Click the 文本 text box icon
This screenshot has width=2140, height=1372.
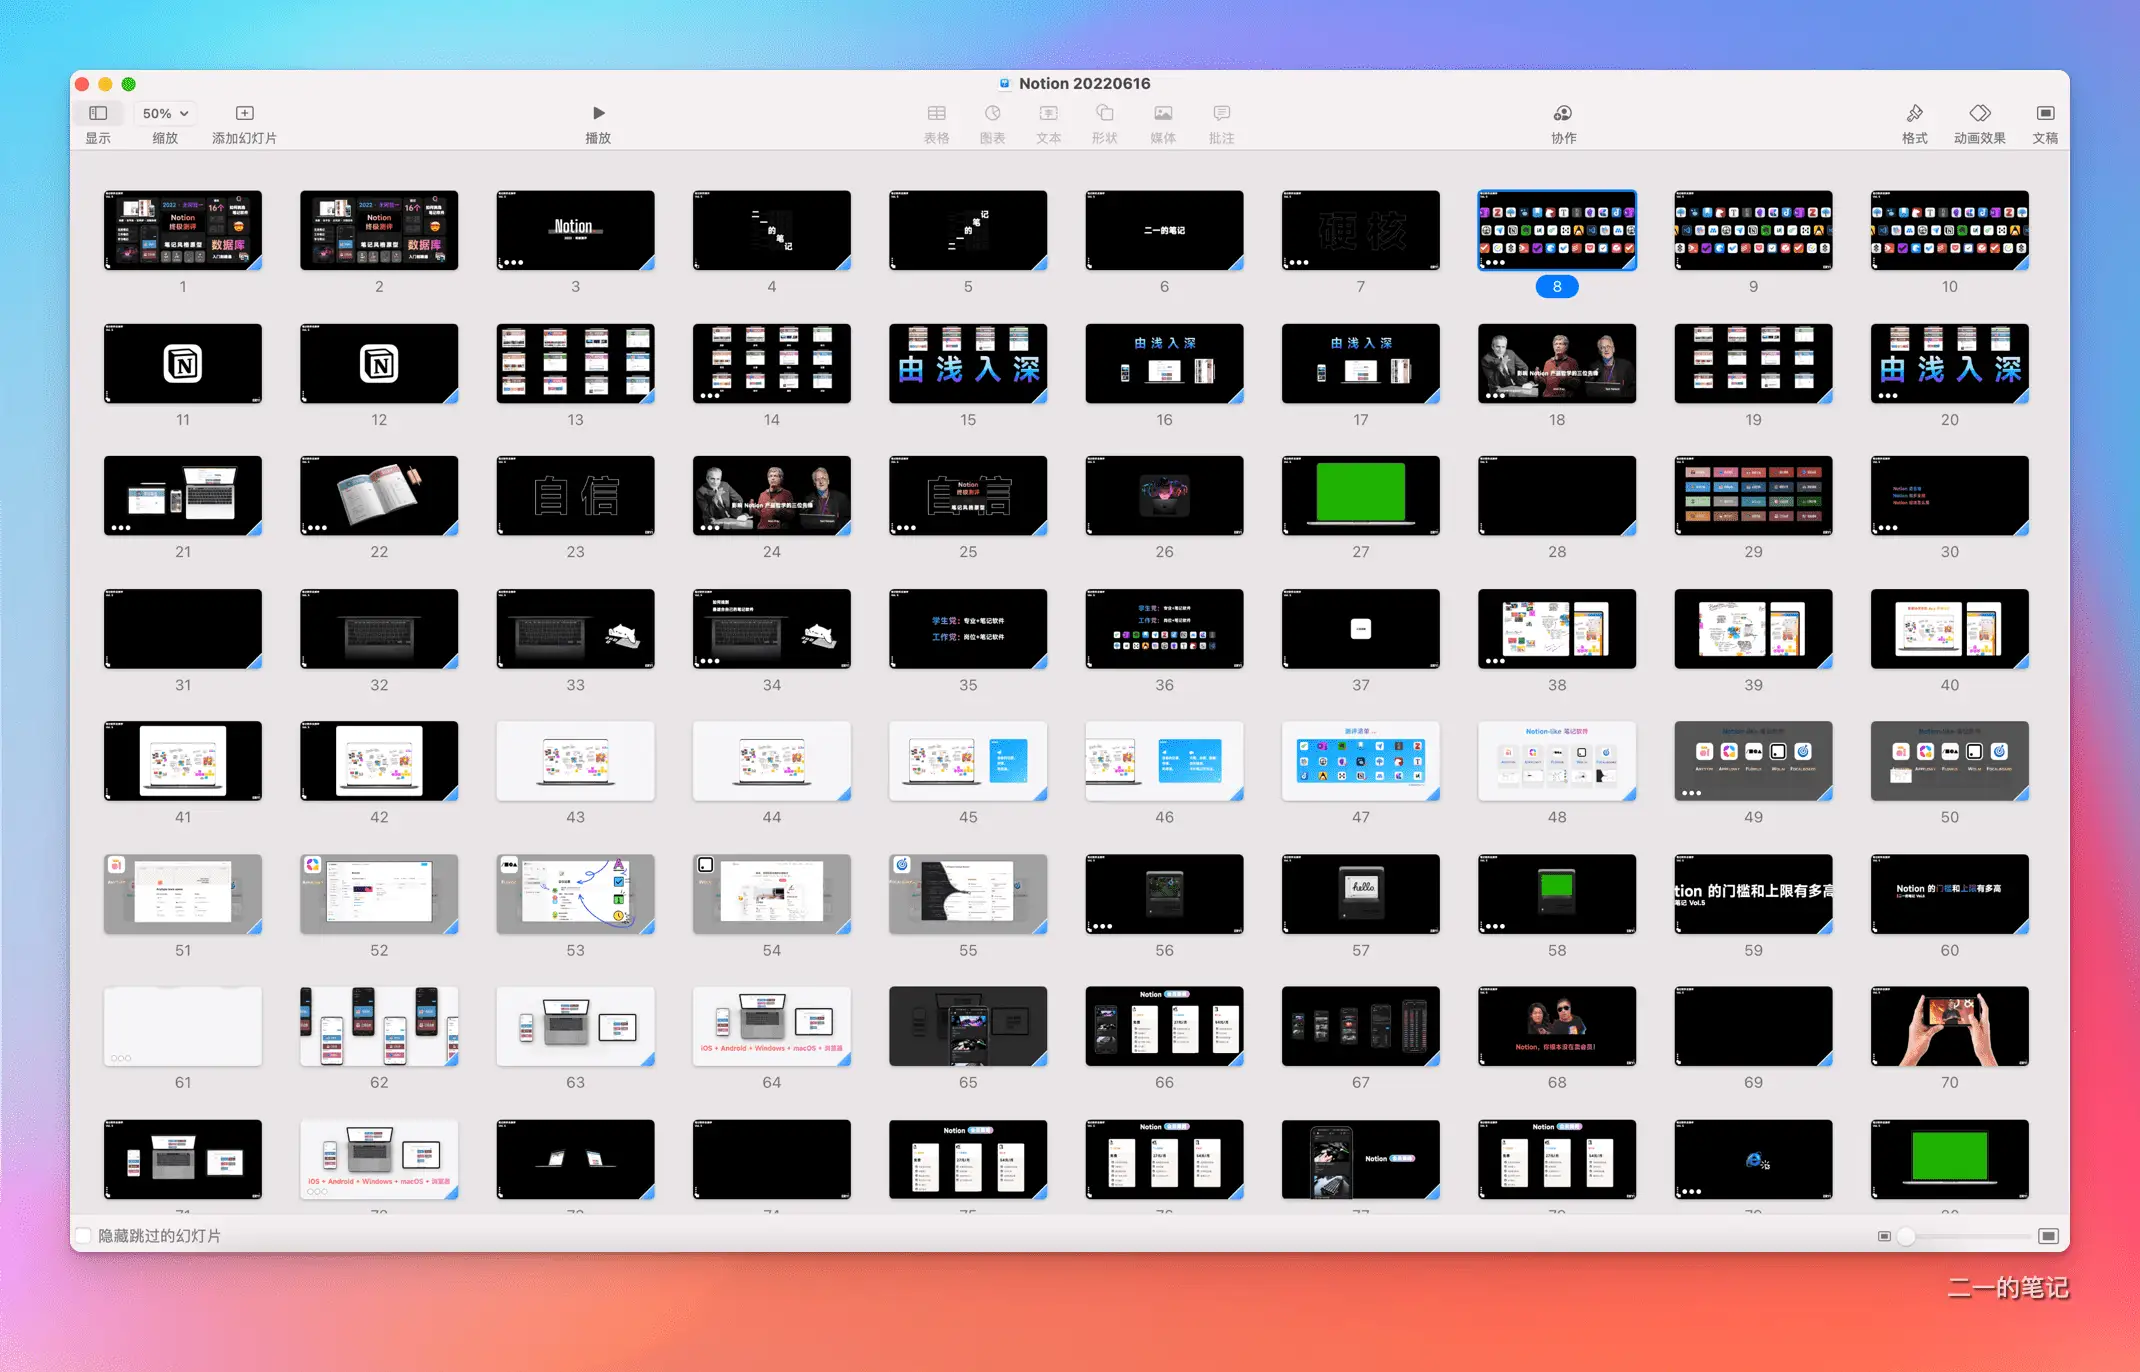1048,113
